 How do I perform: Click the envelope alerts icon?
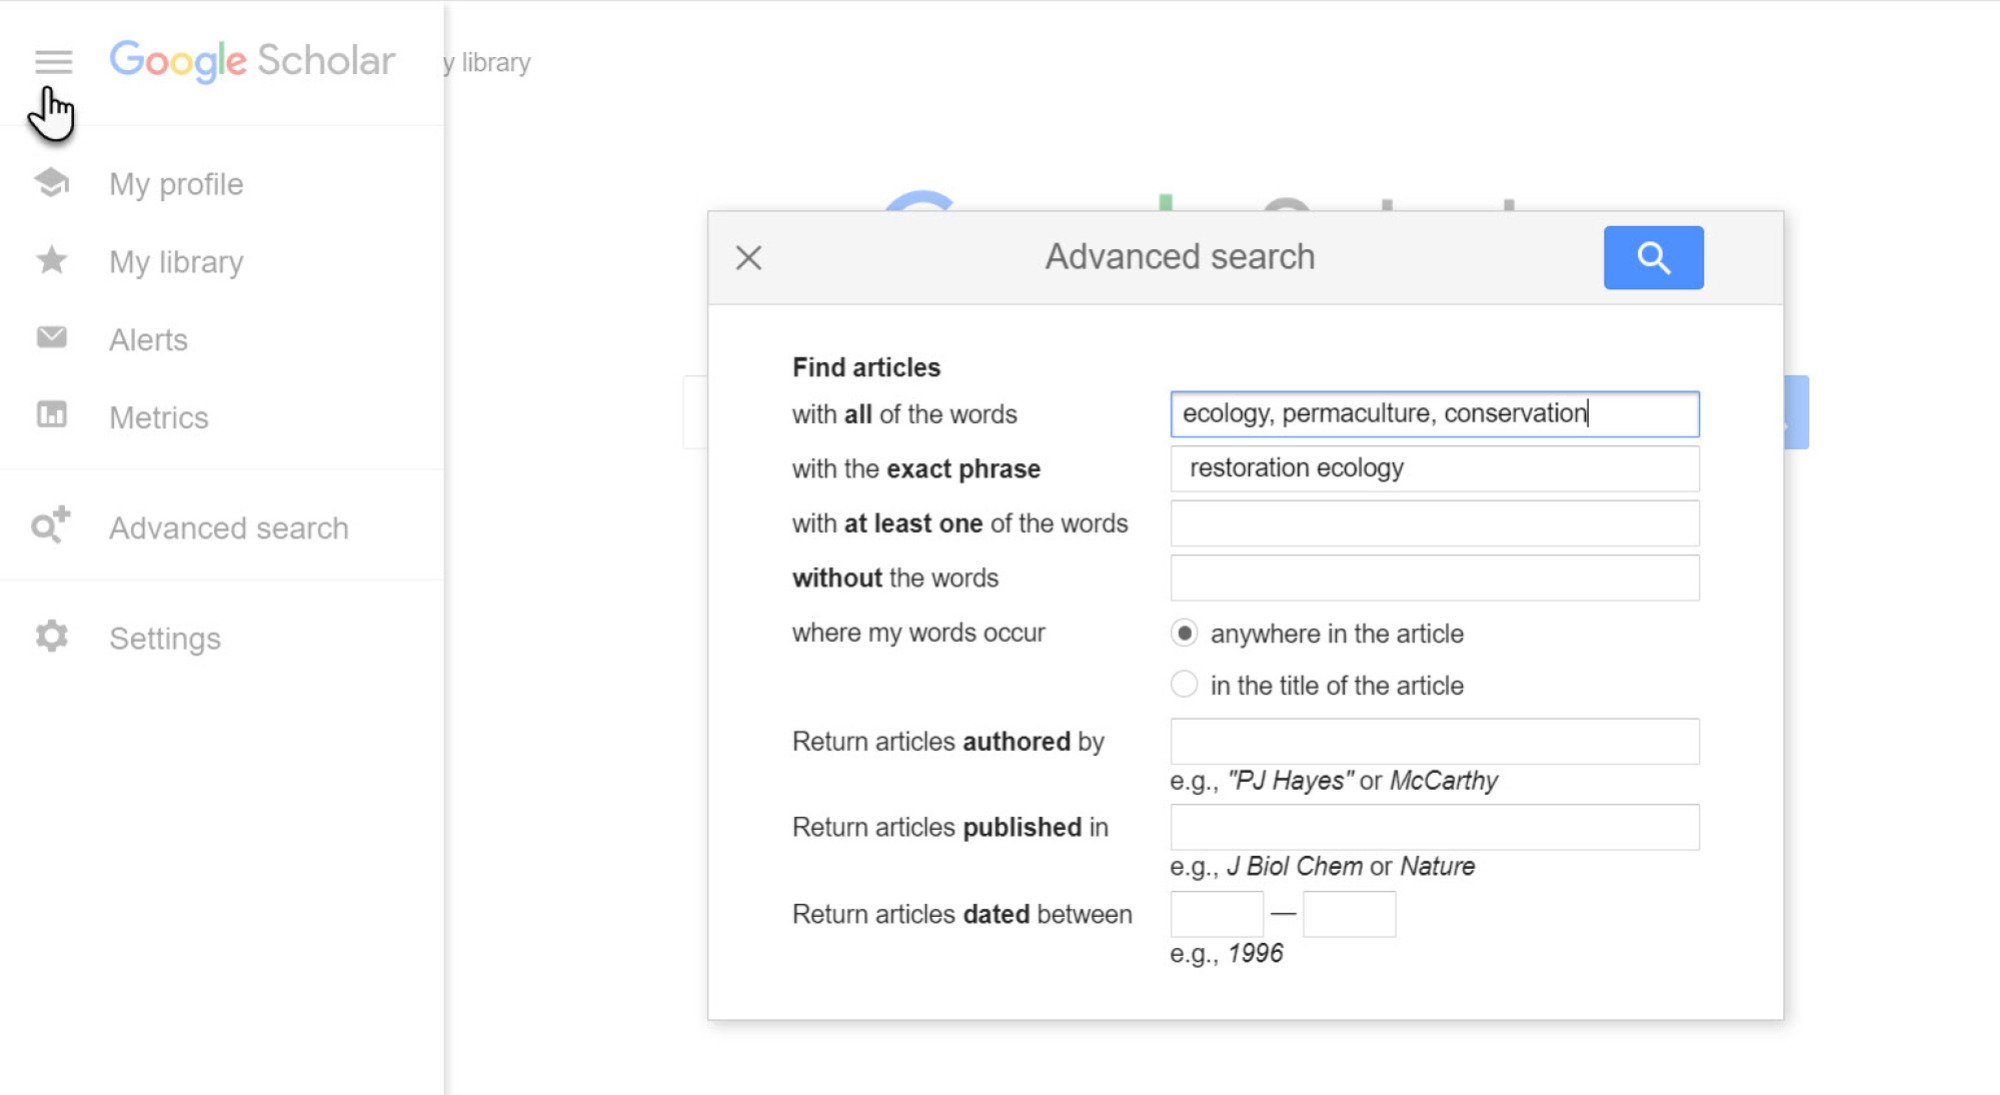coord(51,338)
